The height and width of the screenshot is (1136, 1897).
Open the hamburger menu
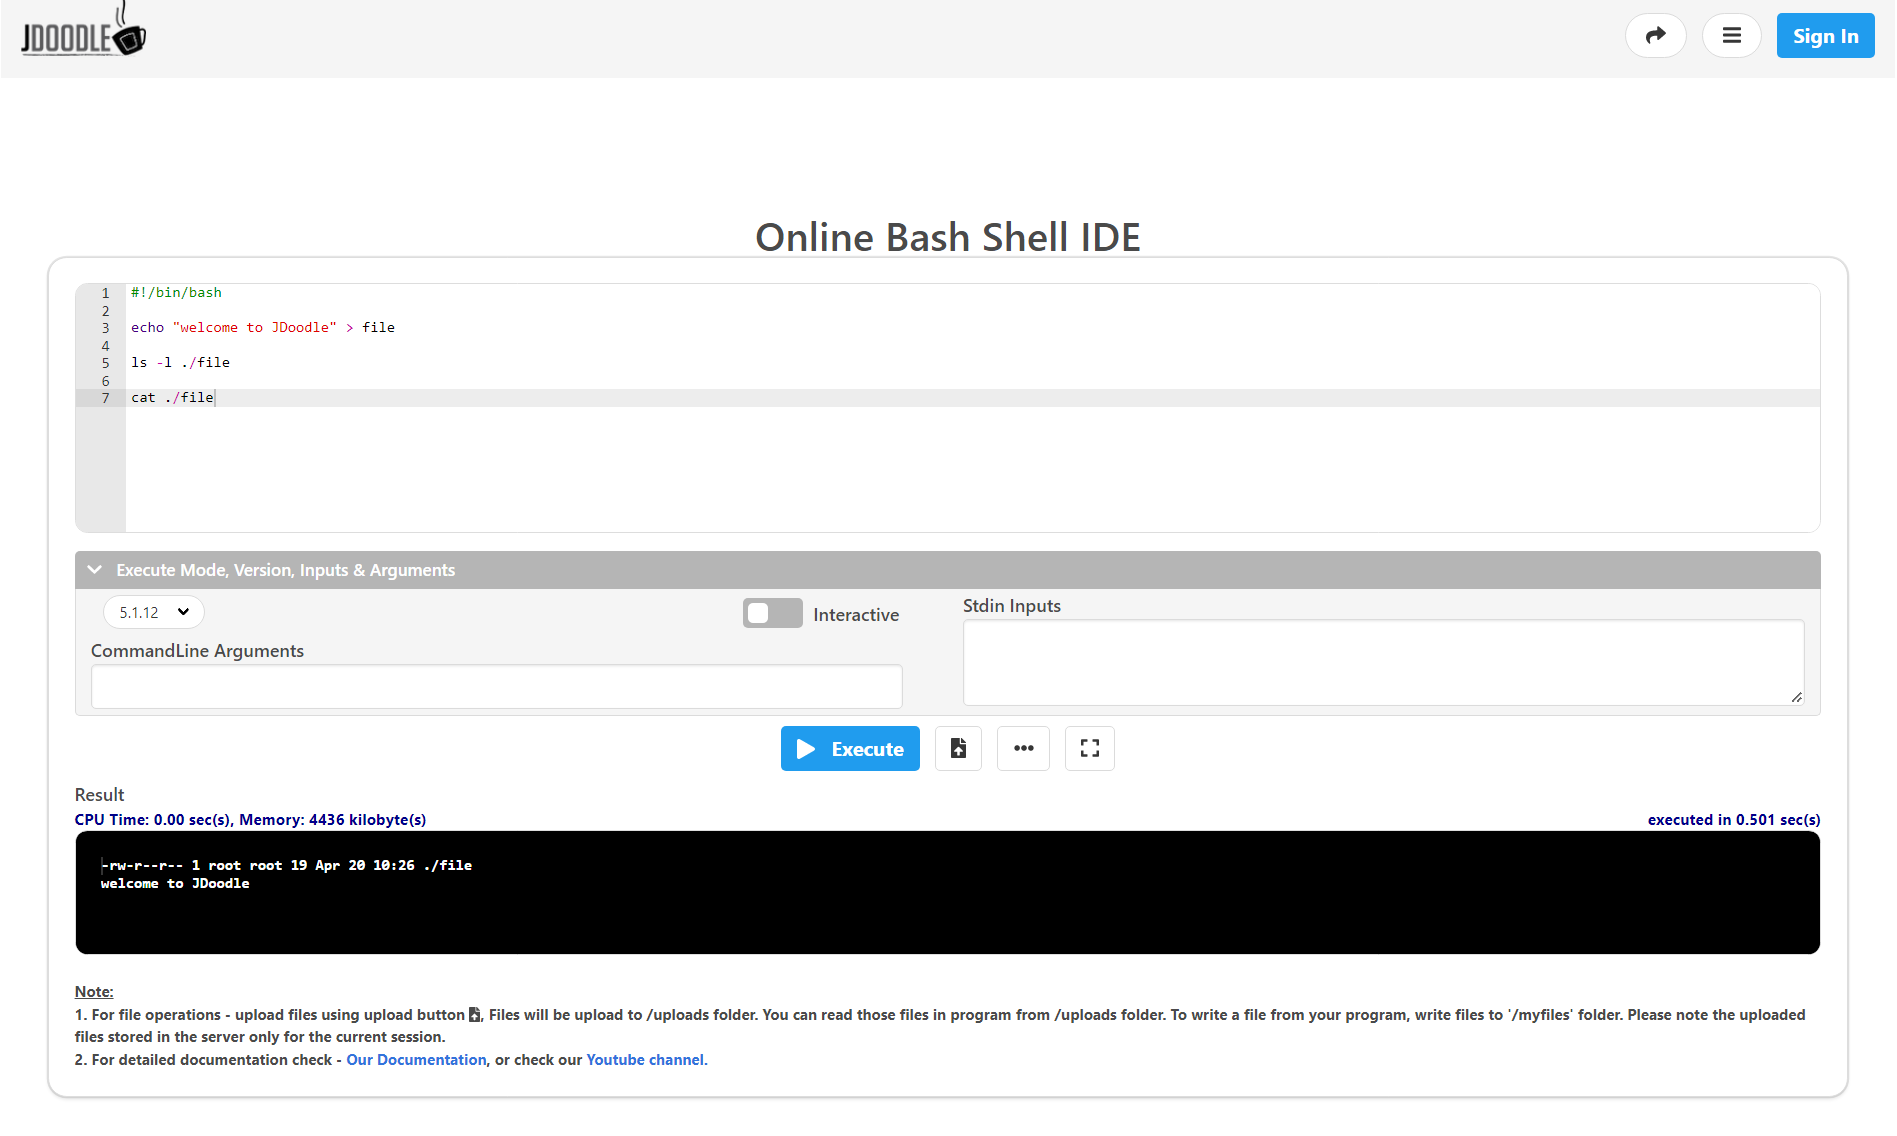tap(1731, 36)
